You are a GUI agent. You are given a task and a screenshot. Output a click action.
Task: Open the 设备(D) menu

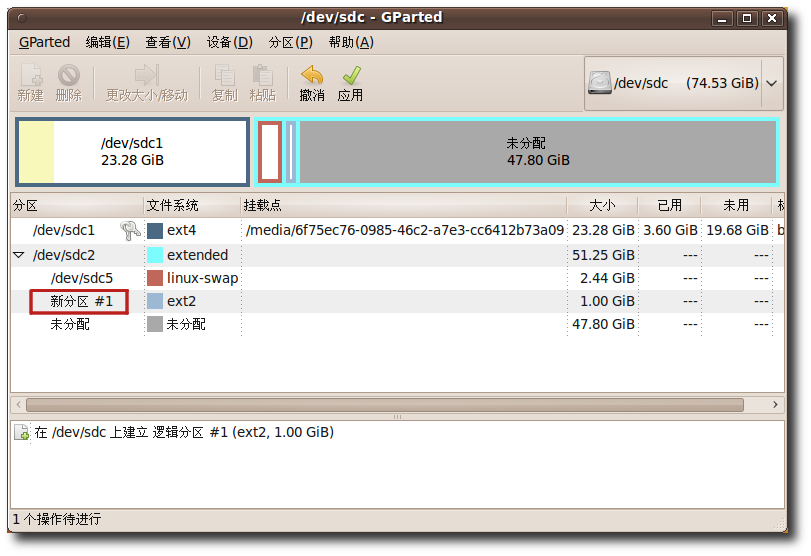click(230, 42)
